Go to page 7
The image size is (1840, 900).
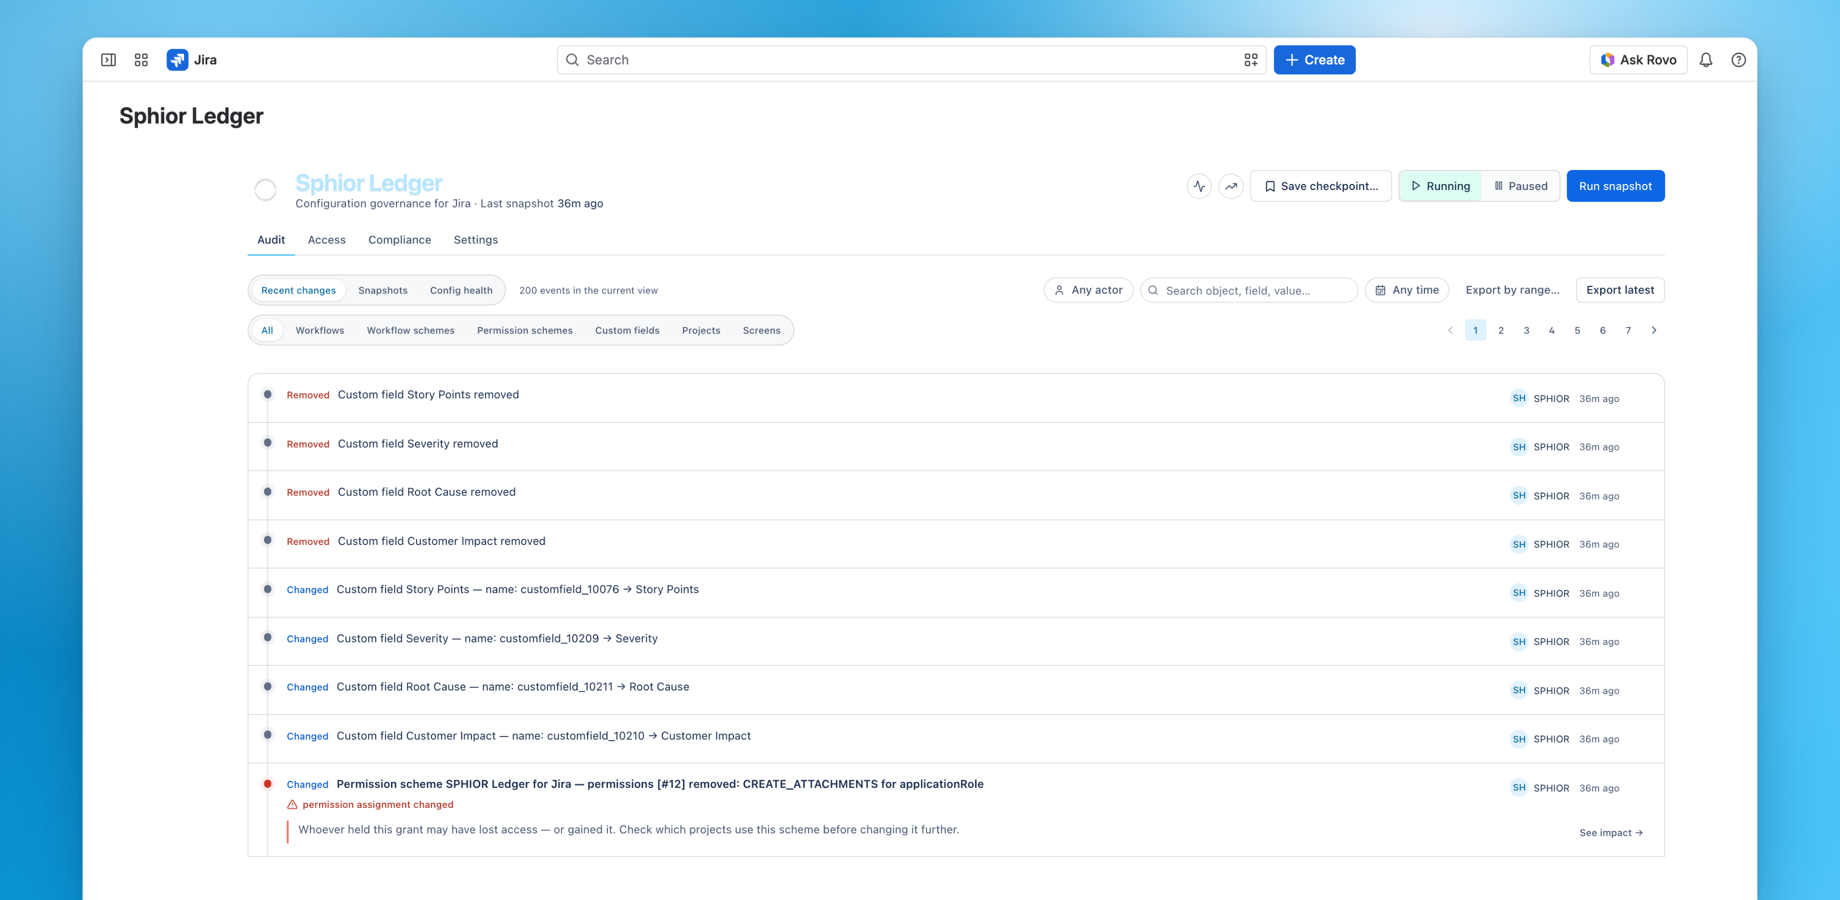(x=1628, y=330)
